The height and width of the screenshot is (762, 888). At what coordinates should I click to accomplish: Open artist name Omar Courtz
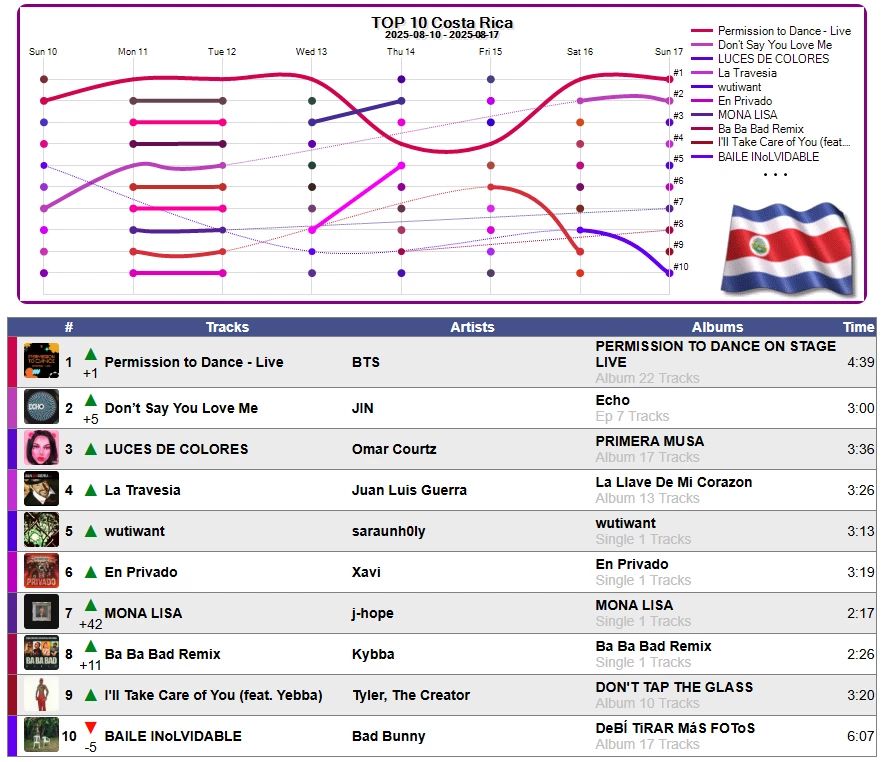[394, 450]
